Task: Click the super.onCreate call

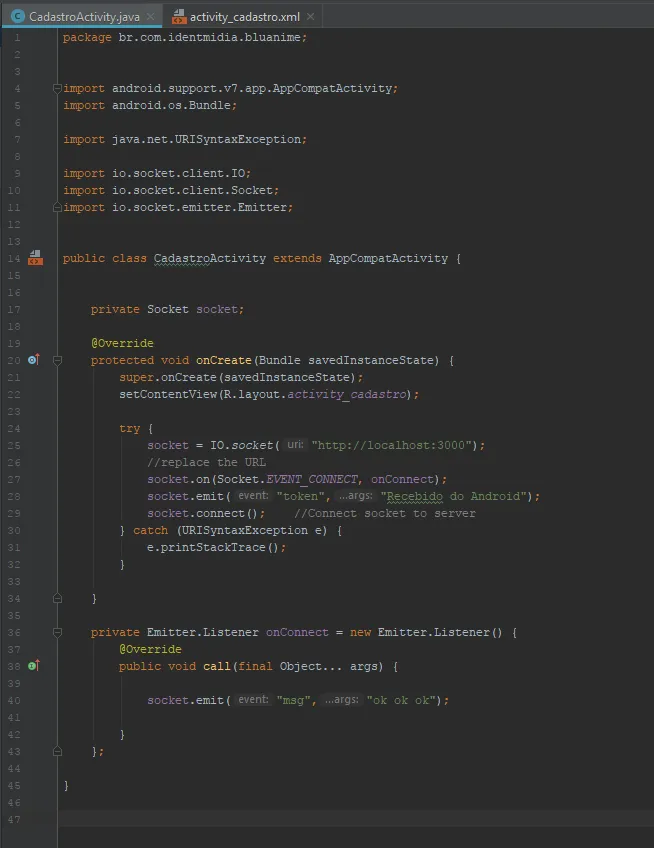Action: (x=241, y=377)
